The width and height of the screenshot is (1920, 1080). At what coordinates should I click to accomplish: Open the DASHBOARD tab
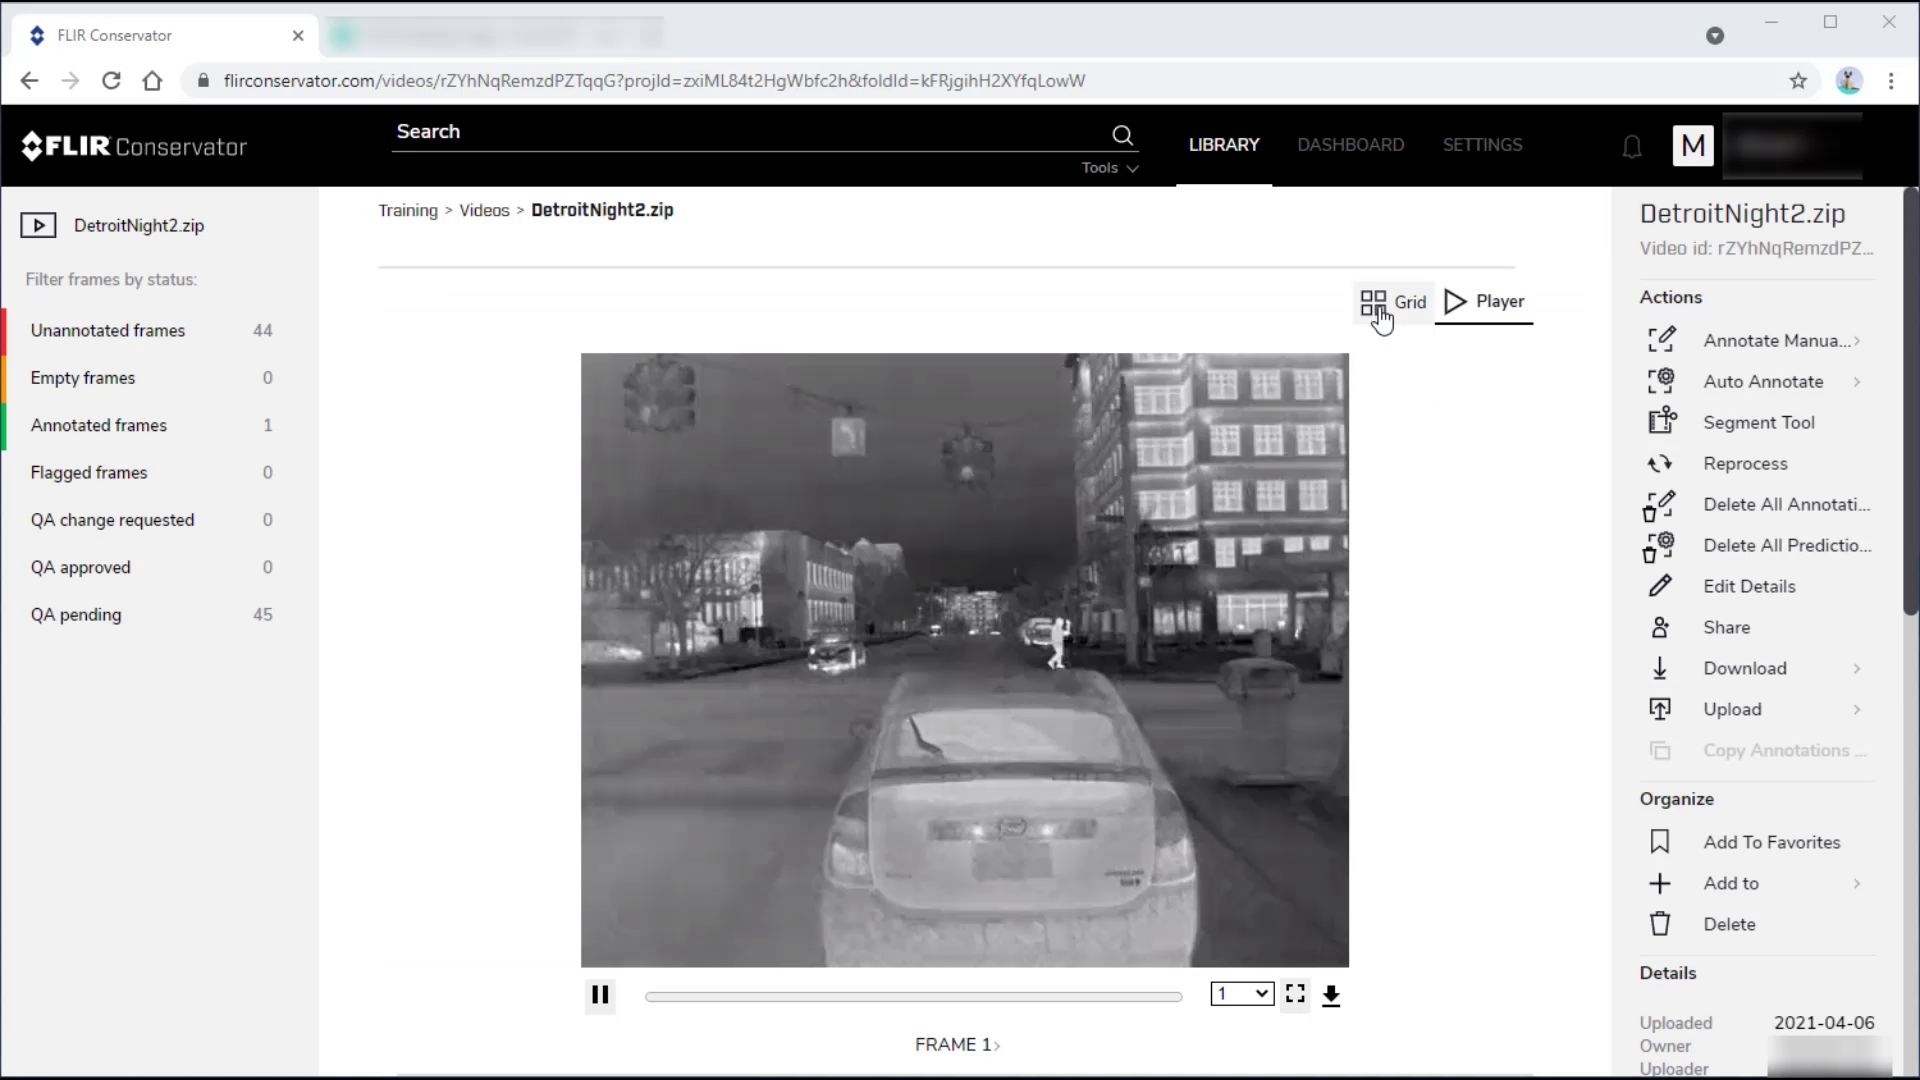pyautogui.click(x=1350, y=144)
